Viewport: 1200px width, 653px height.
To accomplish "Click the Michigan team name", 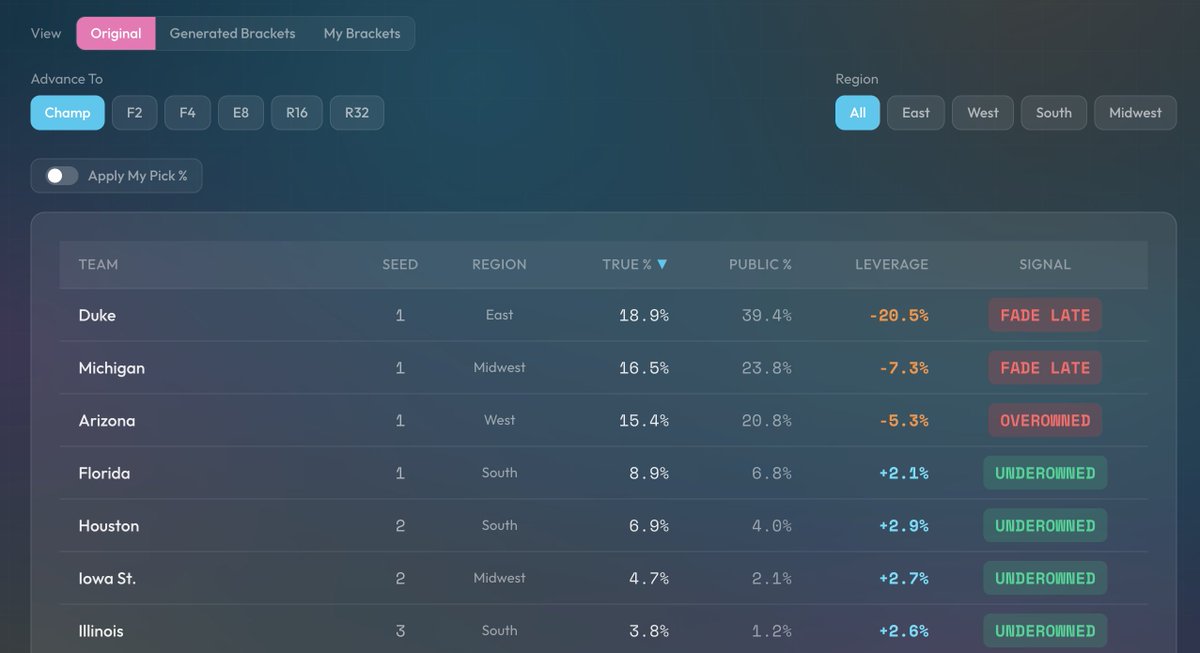I will (111, 368).
